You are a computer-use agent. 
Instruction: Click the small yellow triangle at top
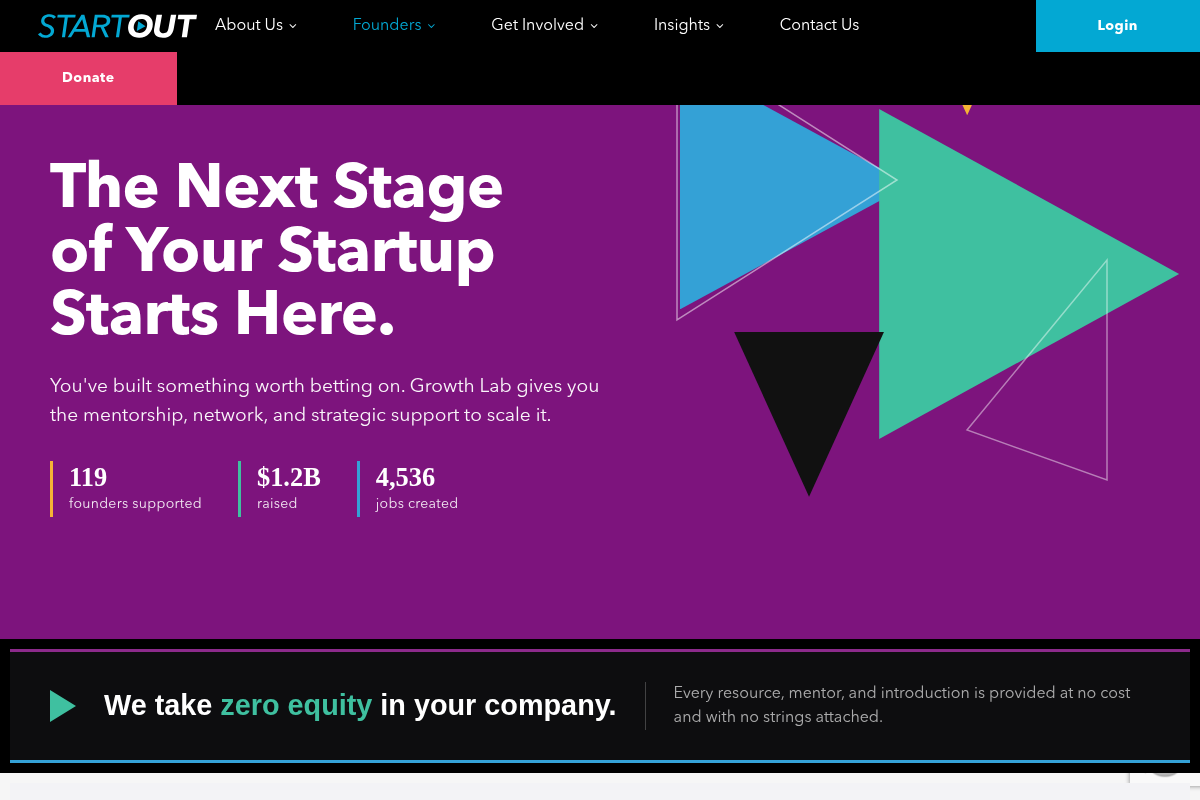(x=967, y=109)
